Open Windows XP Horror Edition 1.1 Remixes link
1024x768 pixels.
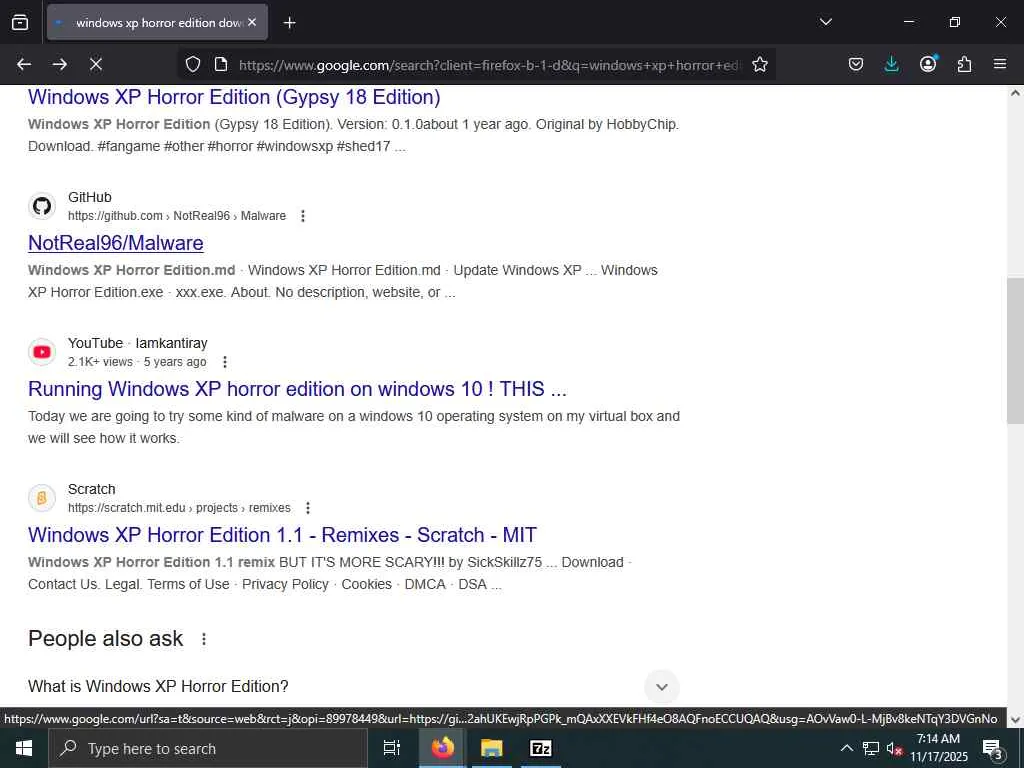282,535
